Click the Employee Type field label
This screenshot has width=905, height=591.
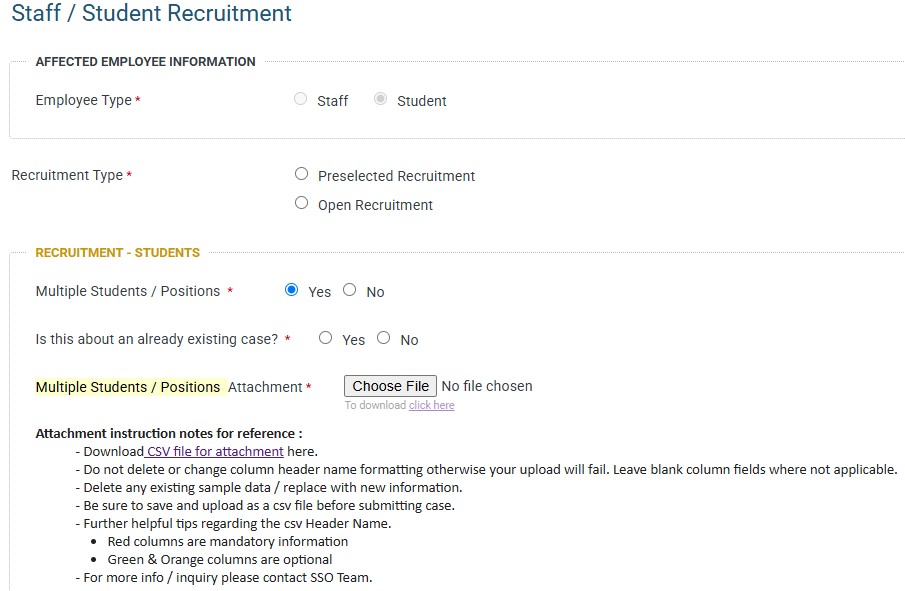click(x=84, y=101)
